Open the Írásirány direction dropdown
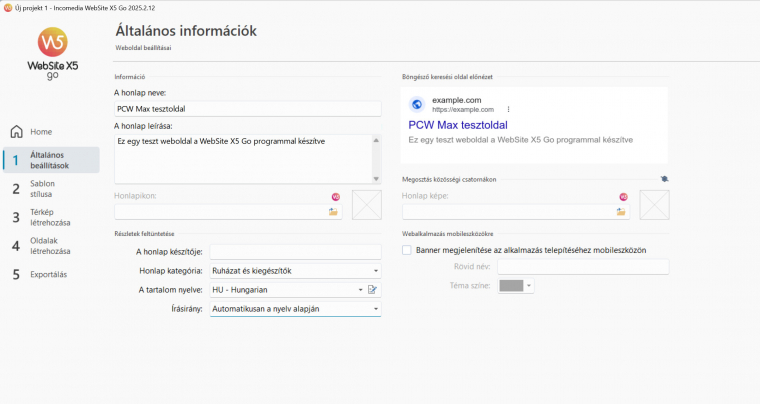 (x=295, y=310)
